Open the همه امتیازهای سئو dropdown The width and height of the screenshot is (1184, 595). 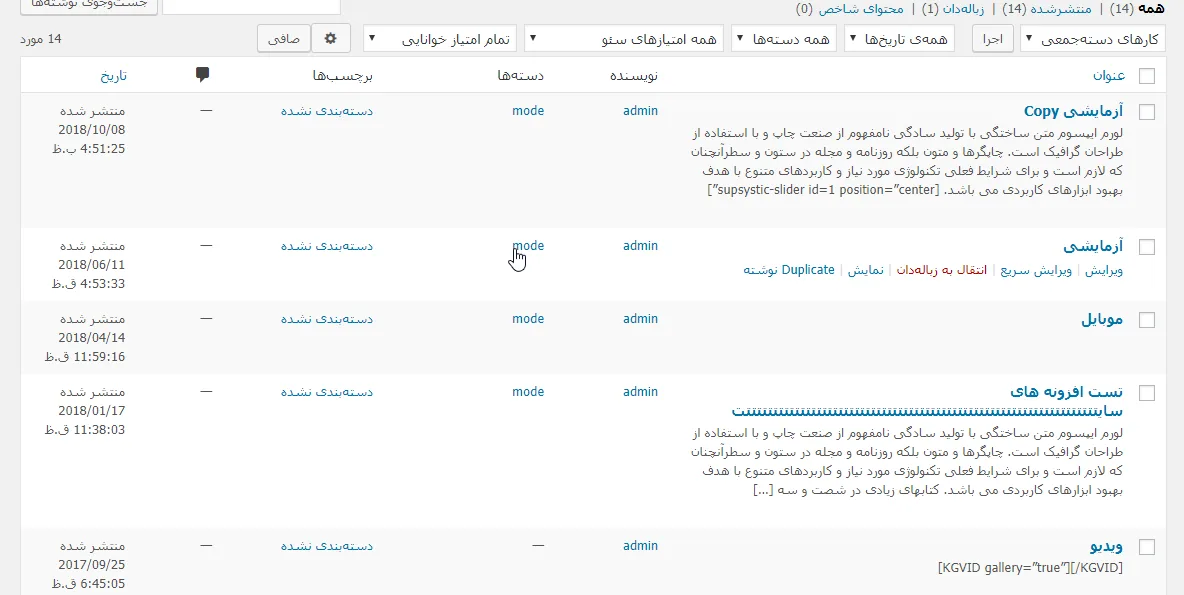coord(624,39)
